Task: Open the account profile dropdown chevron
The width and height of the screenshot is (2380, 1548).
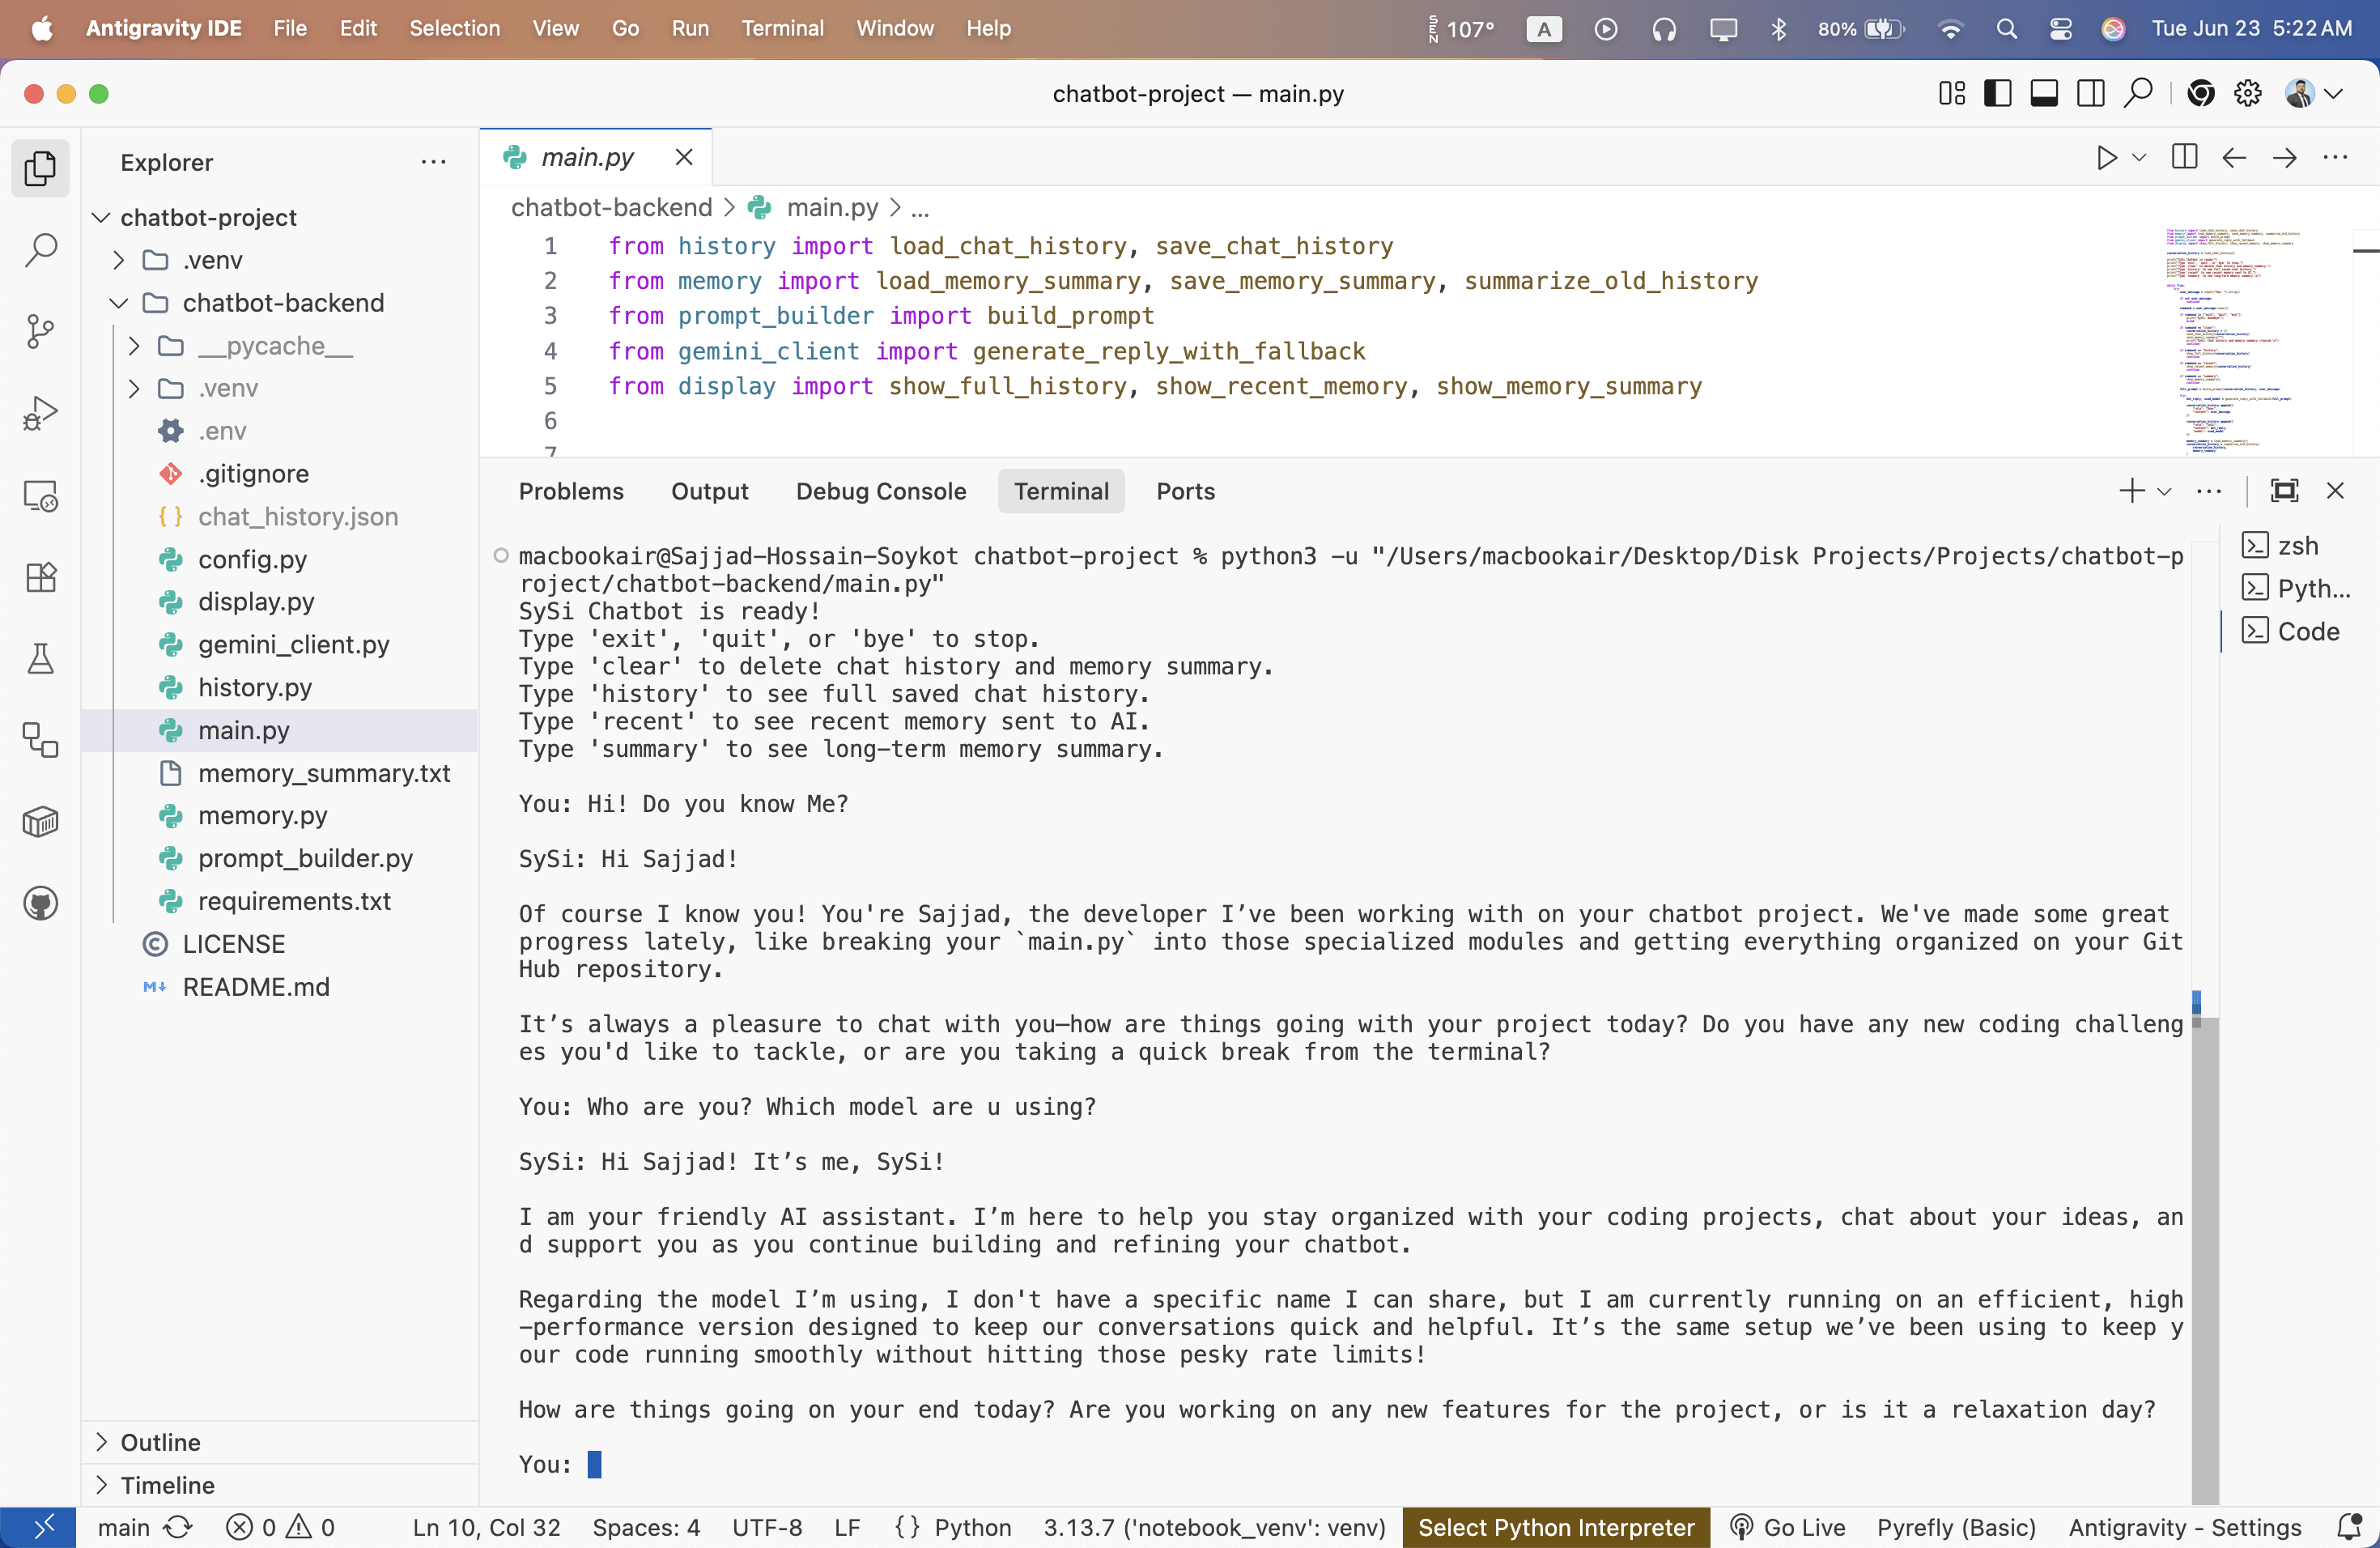Action: pos(2334,94)
